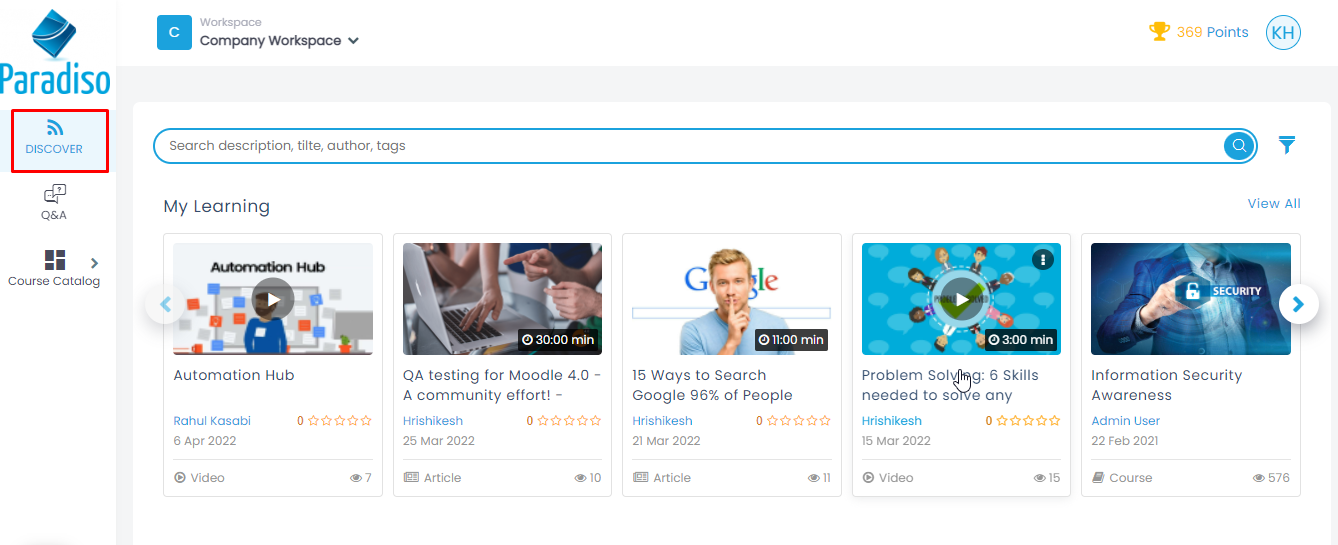This screenshot has height=545, width=1338.
Task: Click the blue C workspace icon
Action: point(174,33)
